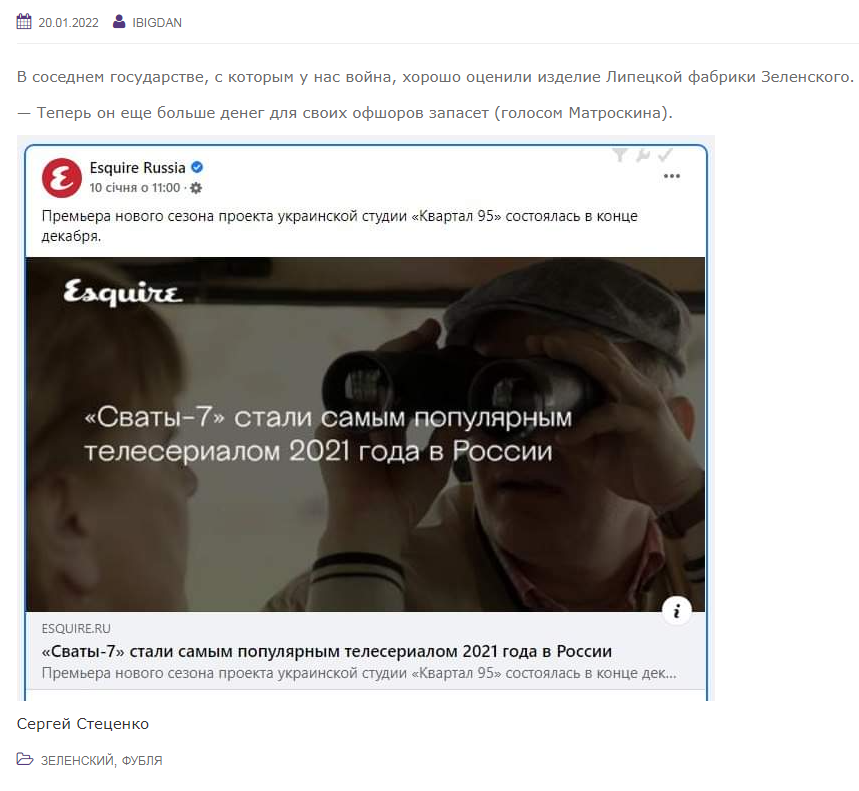Toggle the faded checkmark icon on the post
Image resolution: width=859 pixels, height=791 pixels.
click(x=665, y=156)
